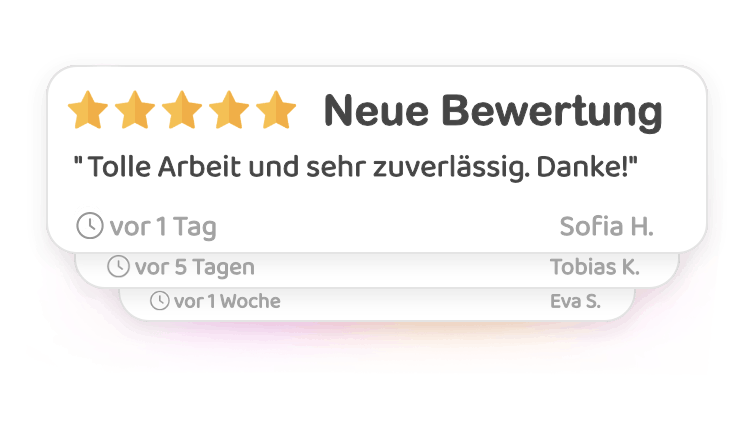Viewport: 753px width, 424px height.
Task: Click the clock icon beside vor 5 Tagen
Action: tap(118, 267)
